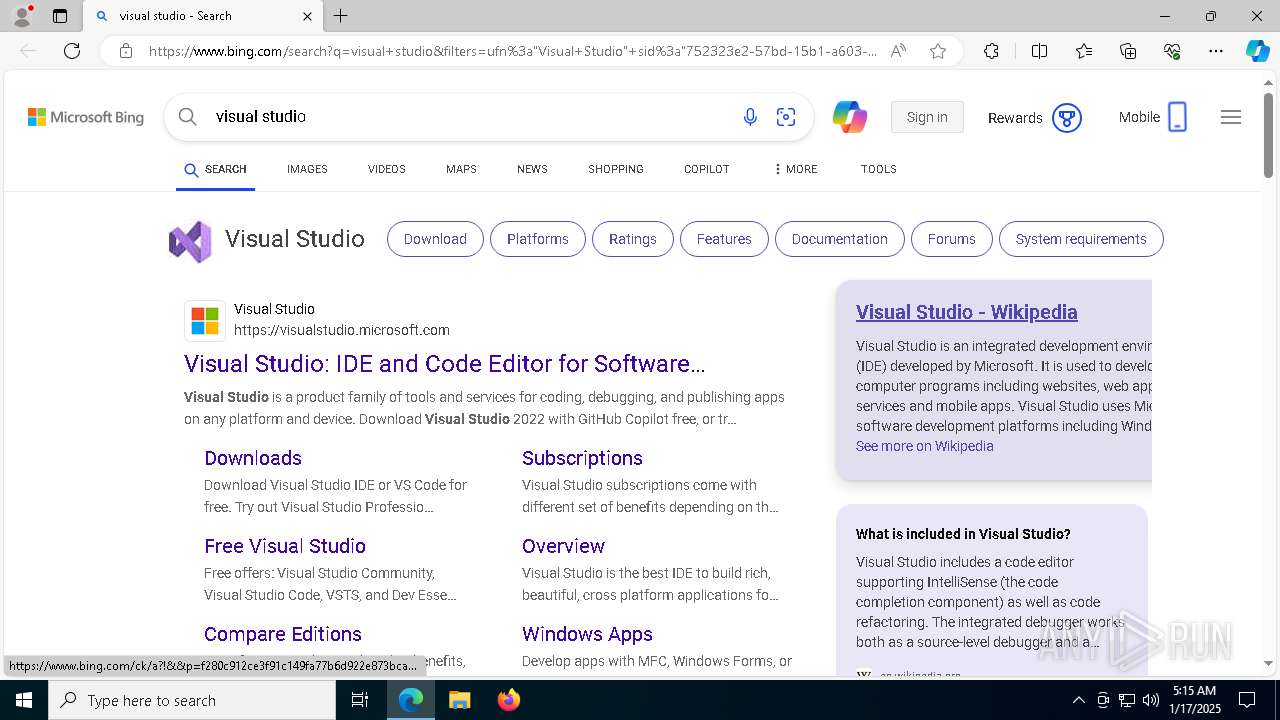Switch to the SHOPPING tab
This screenshot has width=1280, height=720.
[616, 169]
